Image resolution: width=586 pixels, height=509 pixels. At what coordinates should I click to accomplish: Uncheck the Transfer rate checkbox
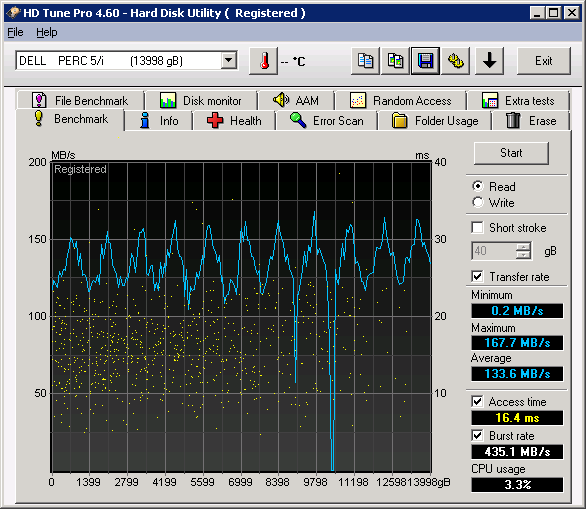tap(478, 277)
